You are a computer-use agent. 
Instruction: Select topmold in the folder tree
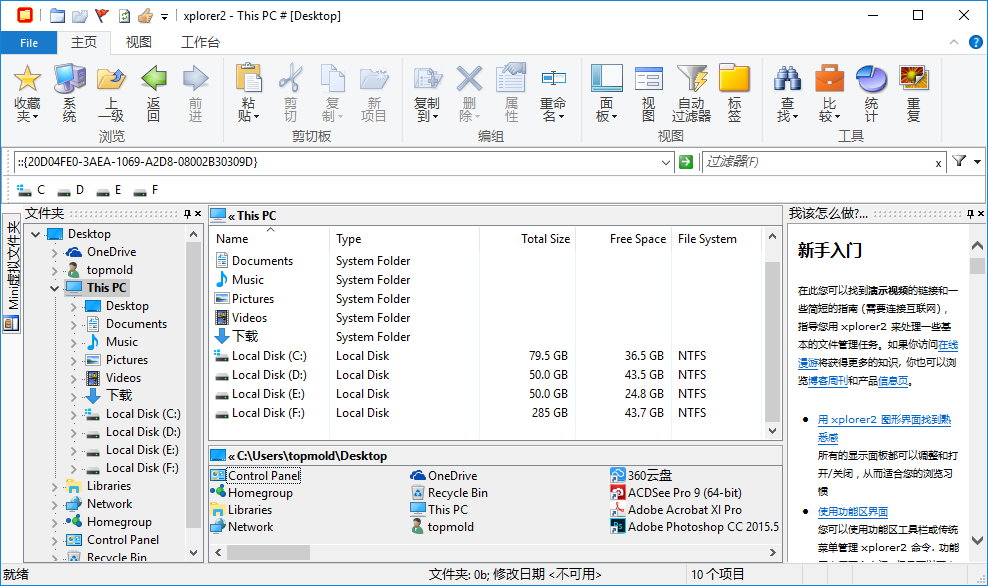(110, 270)
